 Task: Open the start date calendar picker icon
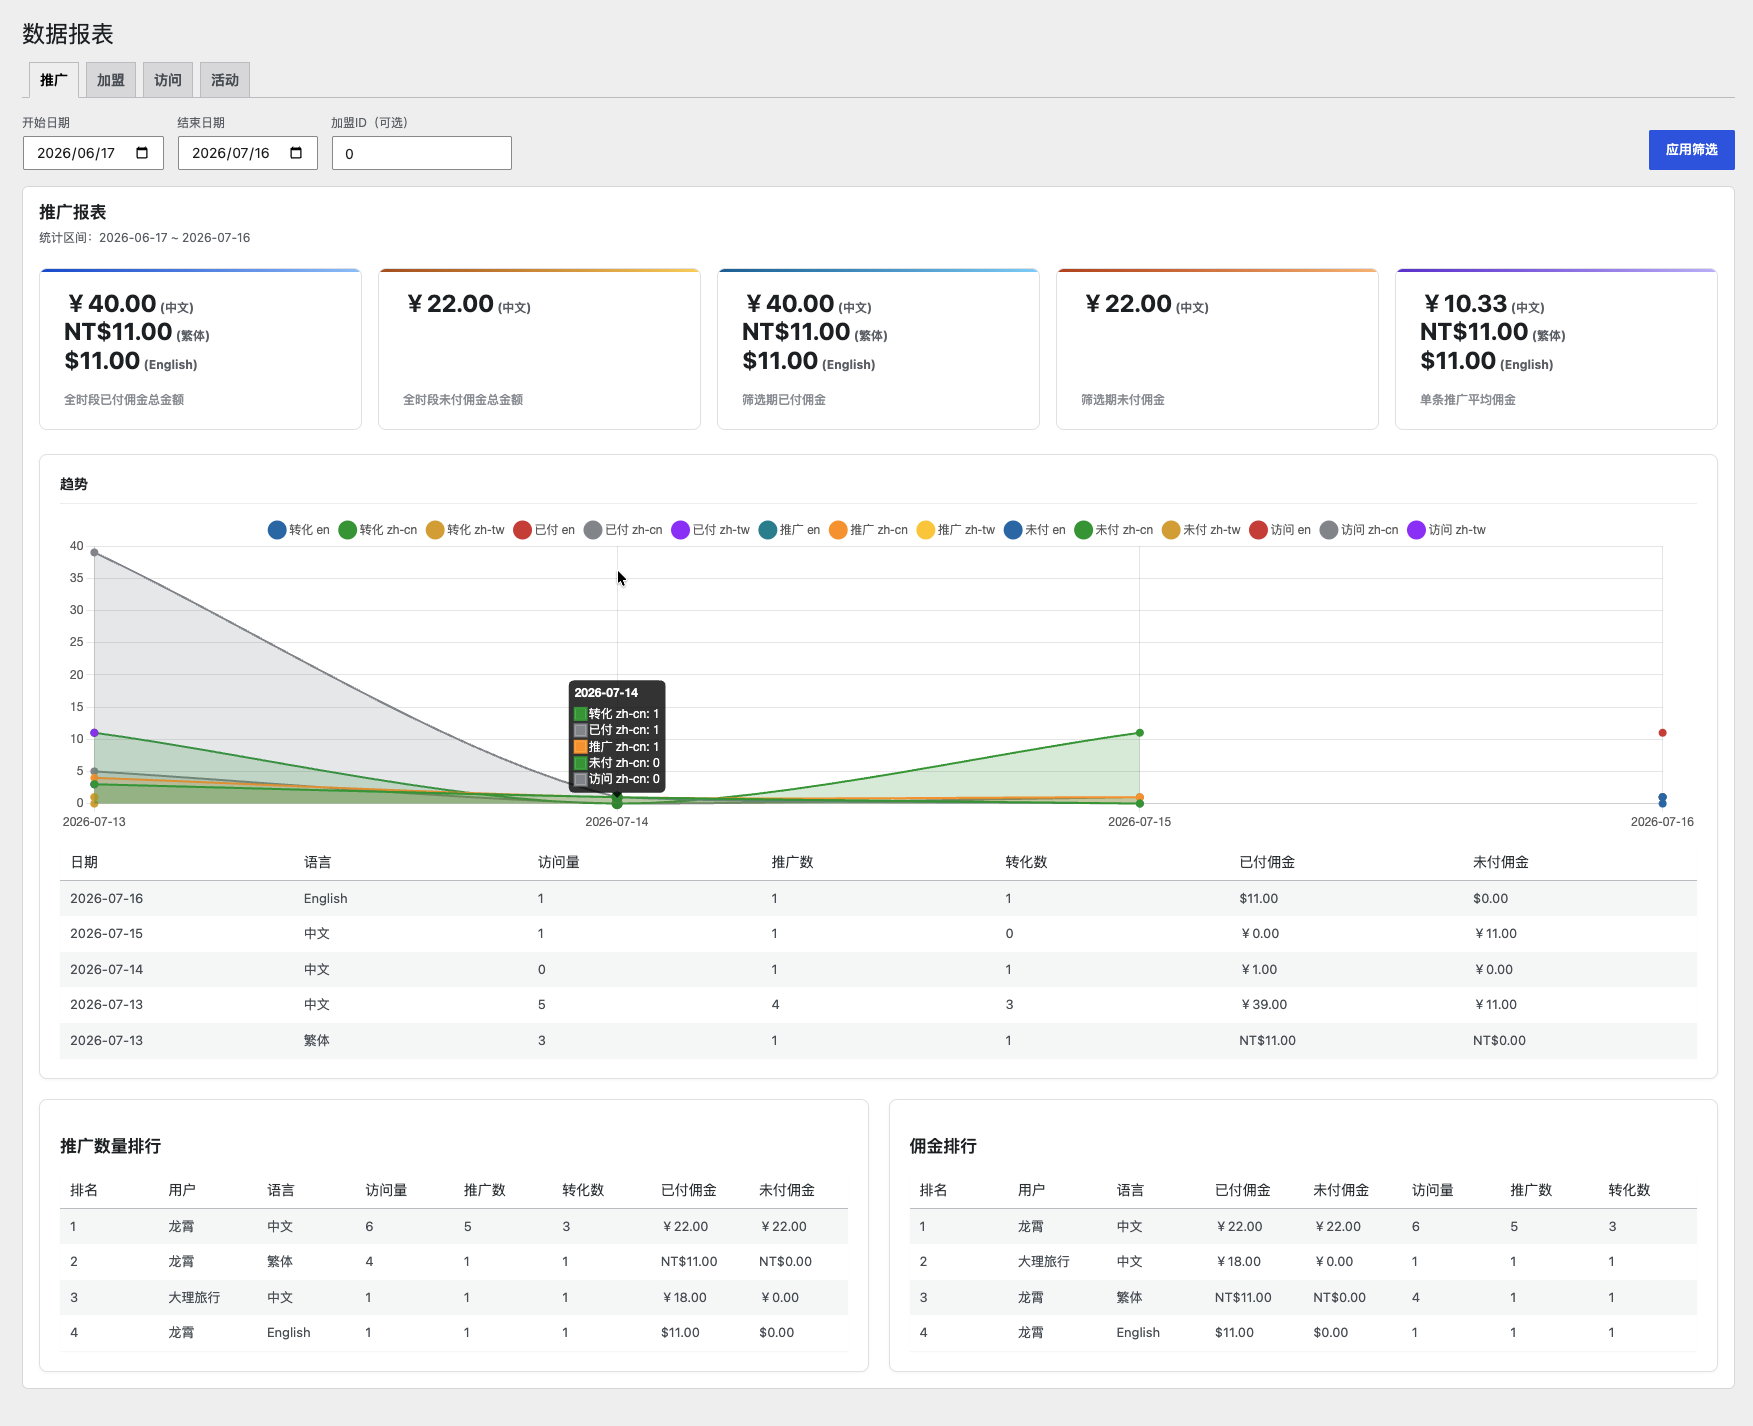(142, 153)
